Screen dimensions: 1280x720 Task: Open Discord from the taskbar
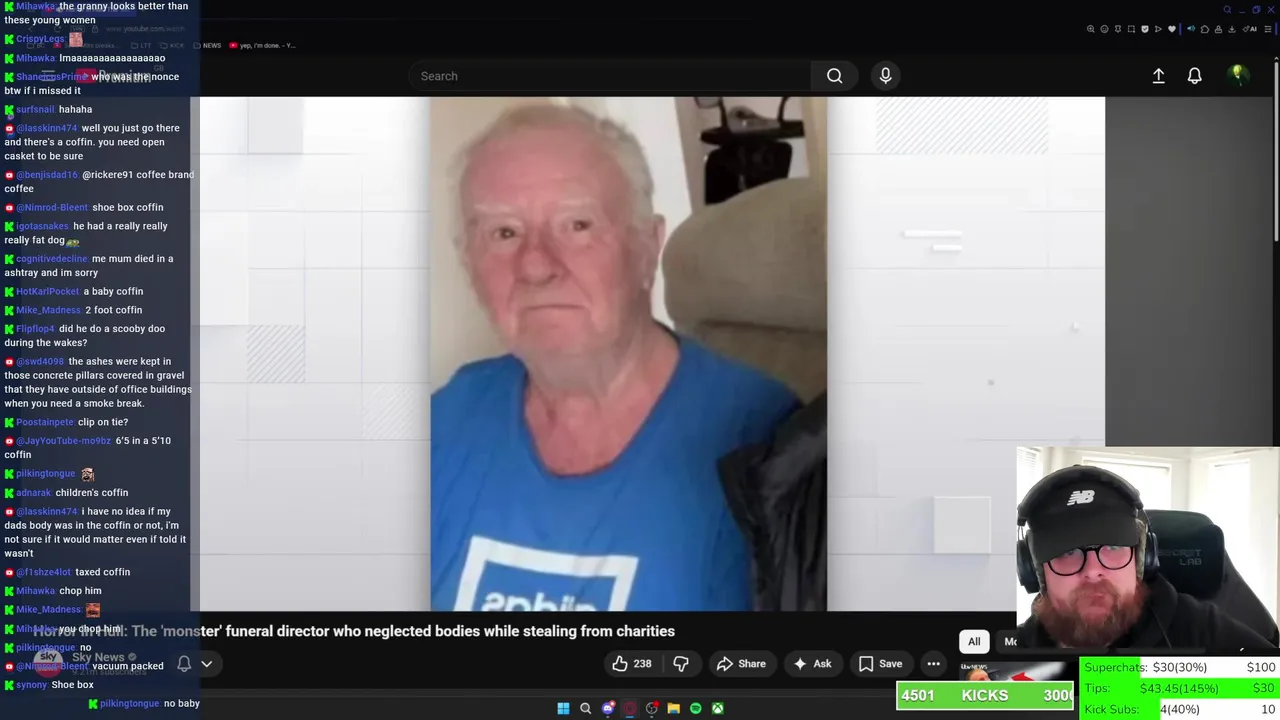(x=608, y=708)
